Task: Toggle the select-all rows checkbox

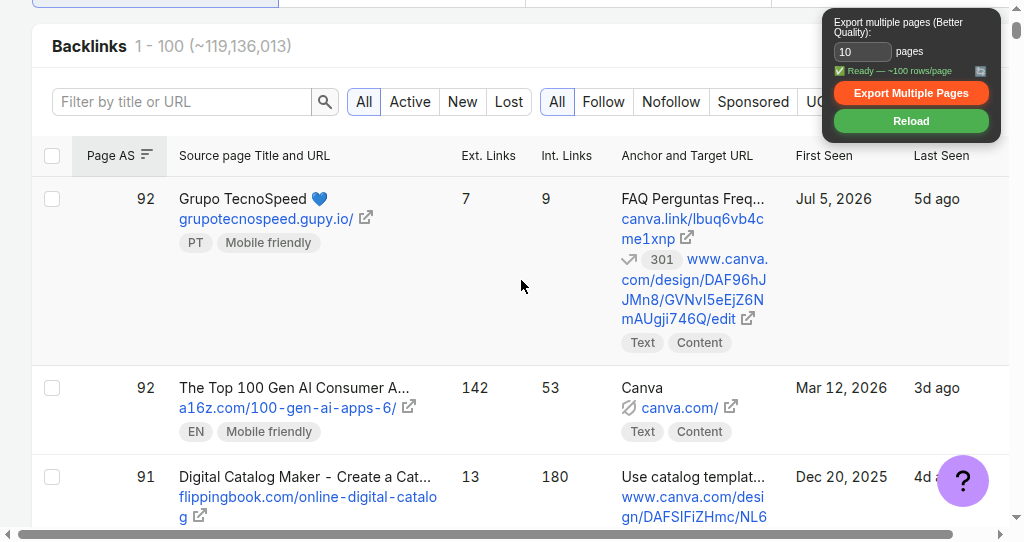Action: click(x=52, y=156)
